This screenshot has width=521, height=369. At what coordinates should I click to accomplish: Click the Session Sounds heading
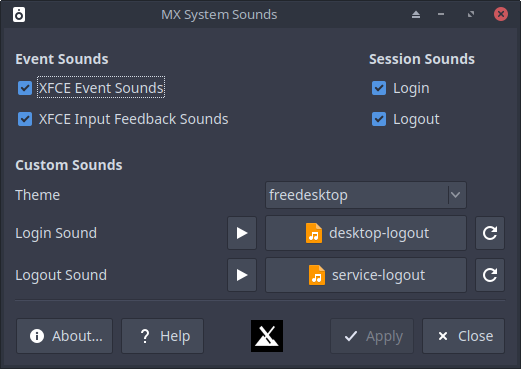coord(422,59)
